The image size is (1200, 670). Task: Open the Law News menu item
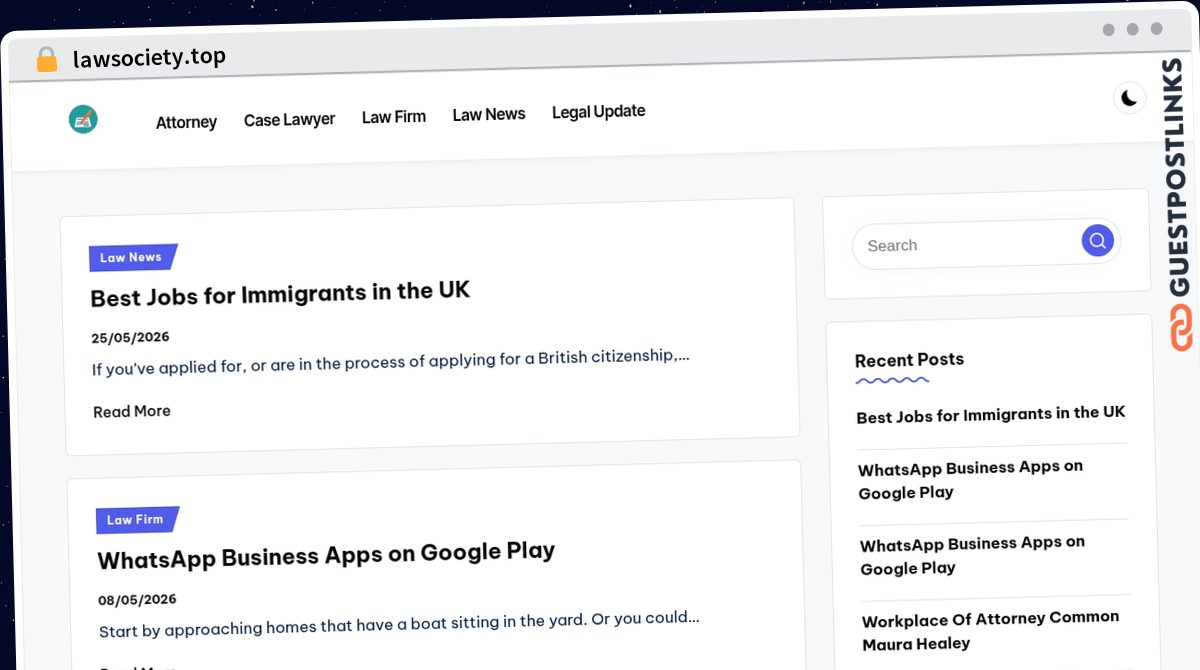[x=488, y=114]
